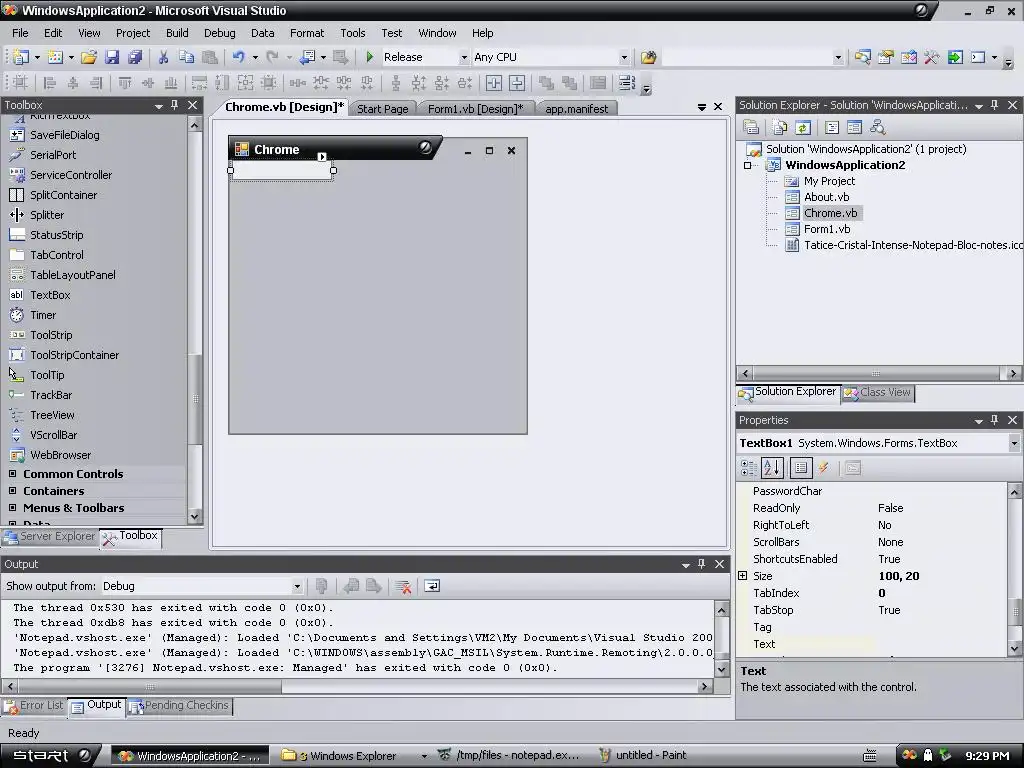Switch to app.manifest tab
This screenshot has width=1024, height=768.
tap(577, 109)
